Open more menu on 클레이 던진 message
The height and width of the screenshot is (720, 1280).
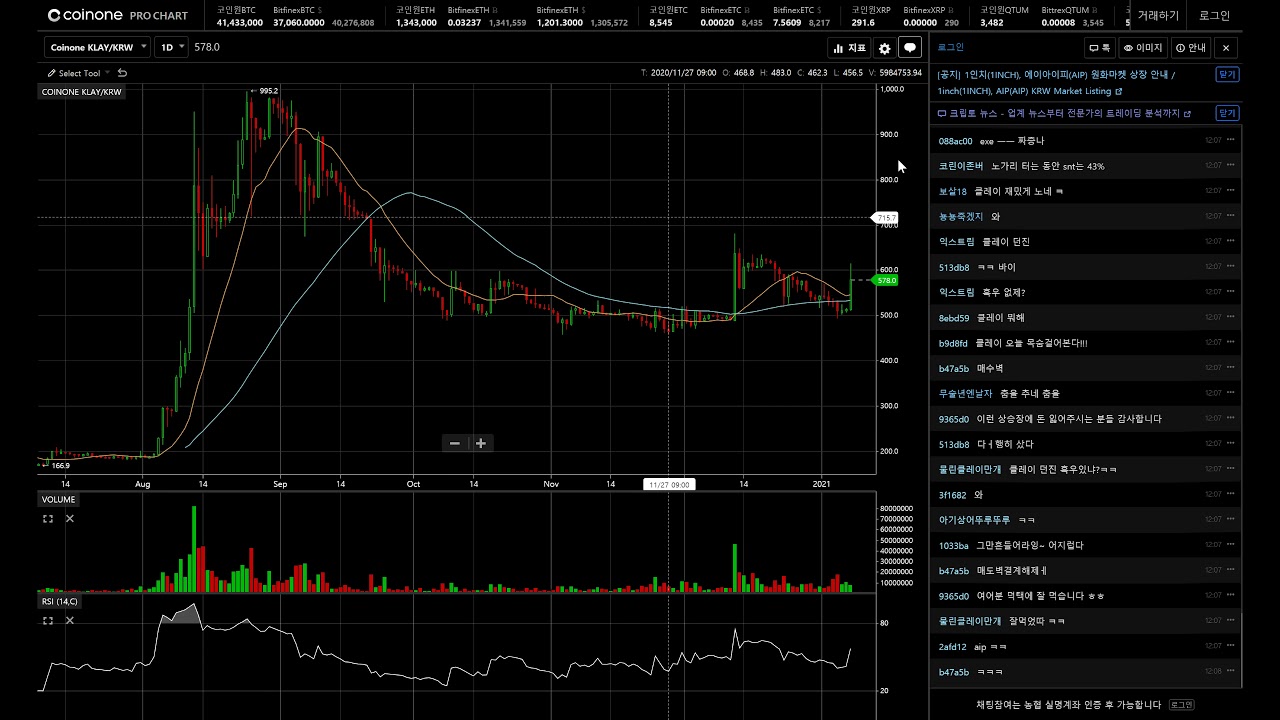pyautogui.click(x=1231, y=241)
